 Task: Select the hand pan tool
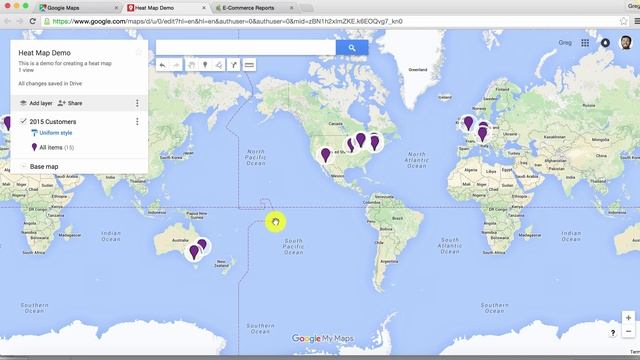(x=191, y=65)
